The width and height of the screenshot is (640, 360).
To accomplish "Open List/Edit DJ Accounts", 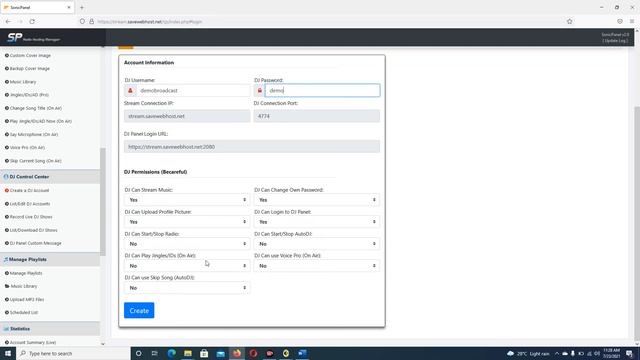I will tap(27, 204).
